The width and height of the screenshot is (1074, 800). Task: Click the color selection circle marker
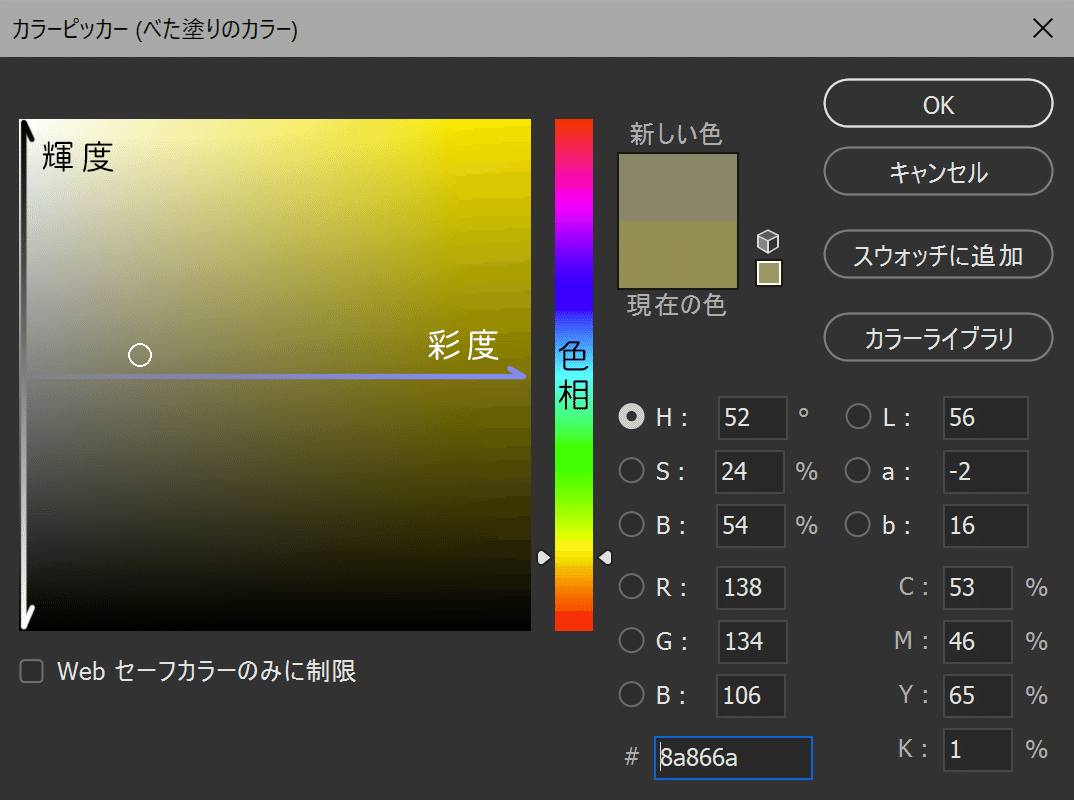pos(140,355)
